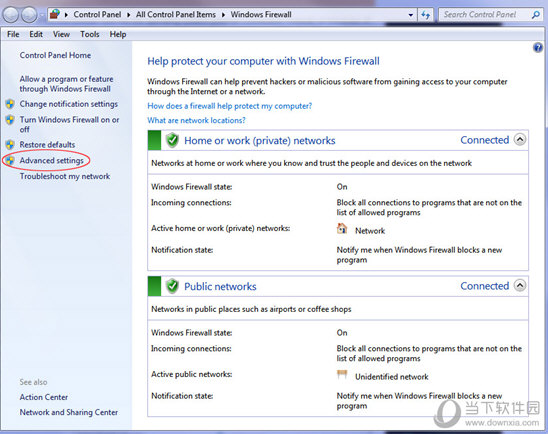The width and height of the screenshot is (548, 434).
Task: Click the refresh button beside address bar
Action: [425, 15]
